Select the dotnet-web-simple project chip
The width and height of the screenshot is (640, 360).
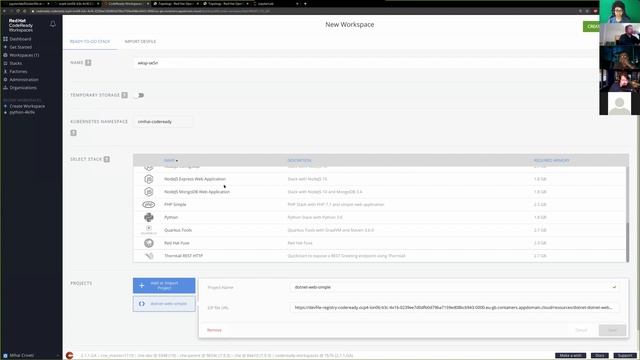click(x=164, y=304)
